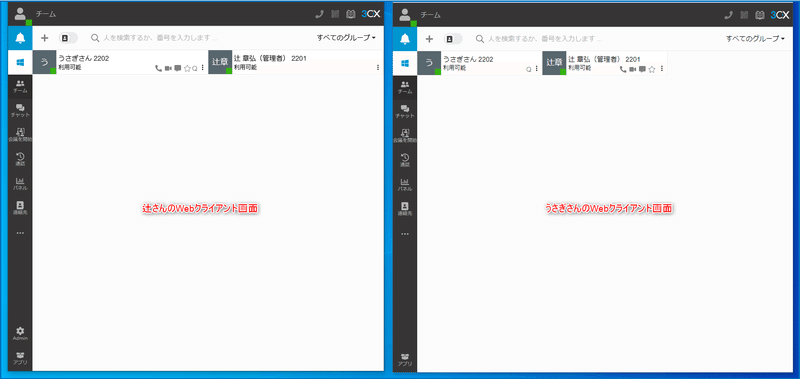Open more options for うさぎさん in left window

(x=203, y=68)
